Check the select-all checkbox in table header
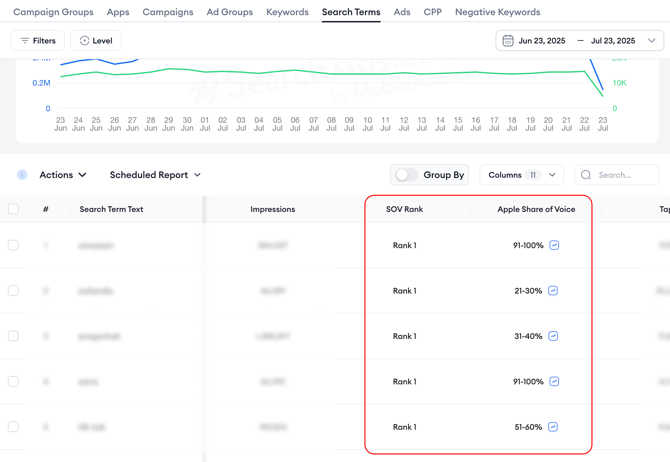The width and height of the screenshot is (670, 462). coord(13,209)
